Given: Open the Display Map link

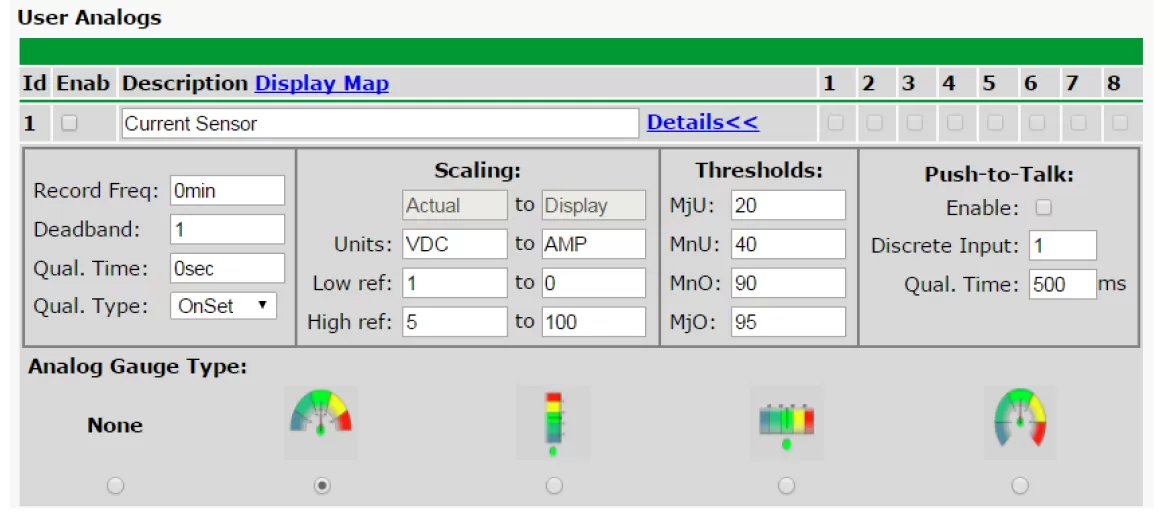Looking at the screenshot, I should [321, 84].
